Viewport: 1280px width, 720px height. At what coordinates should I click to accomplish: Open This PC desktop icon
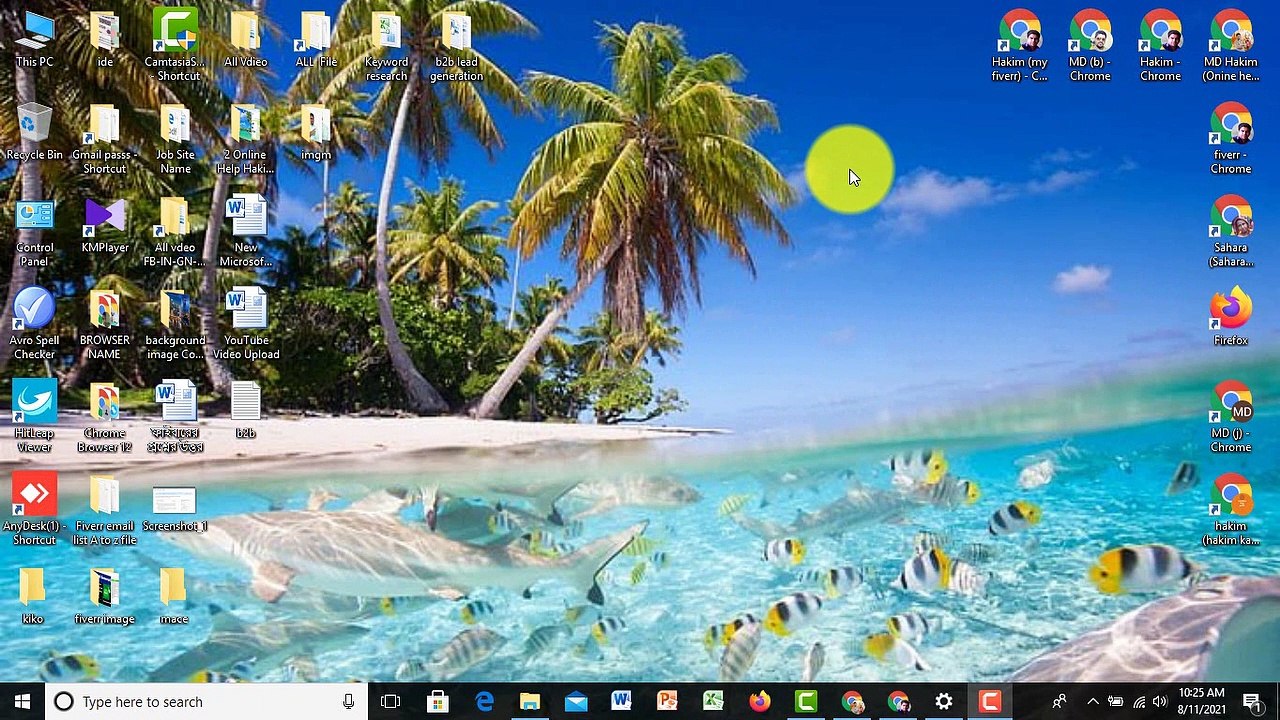click(34, 40)
